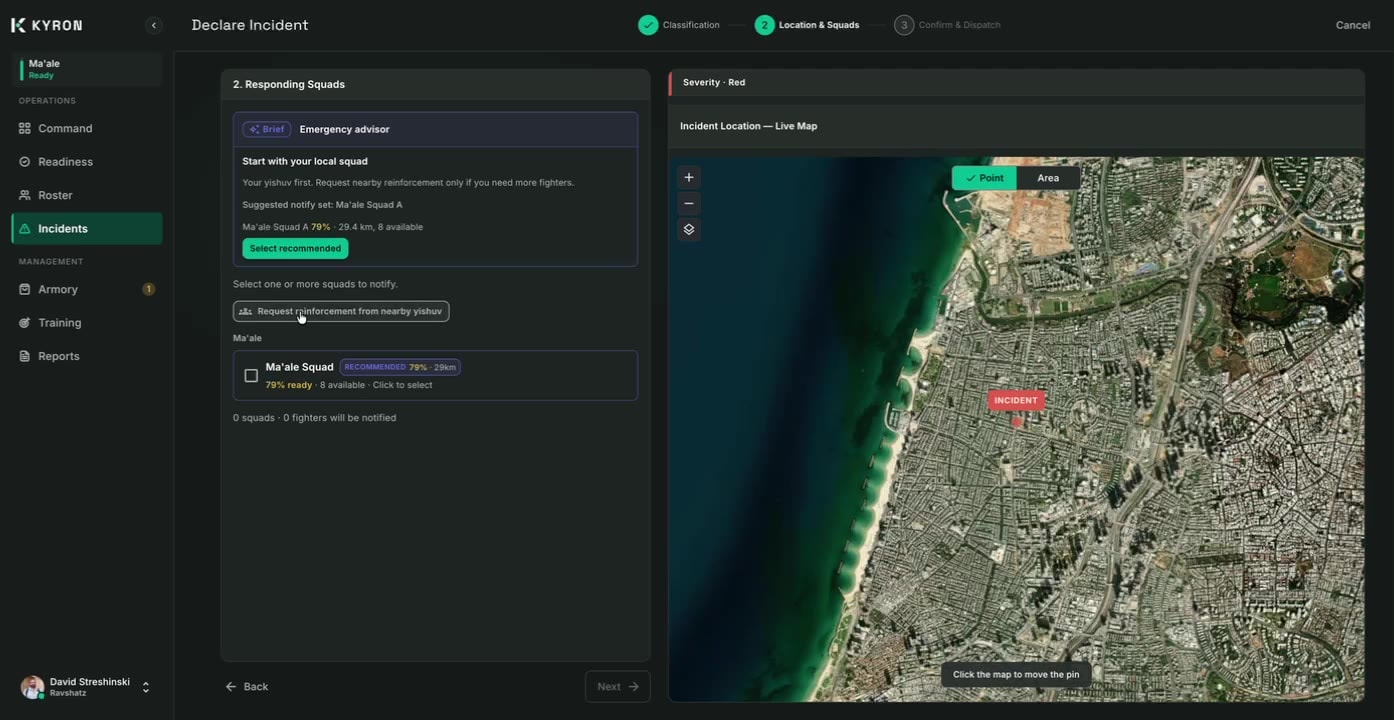The width and height of the screenshot is (1394, 720).
Task: Zoom out on the live map
Action: click(x=689, y=204)
